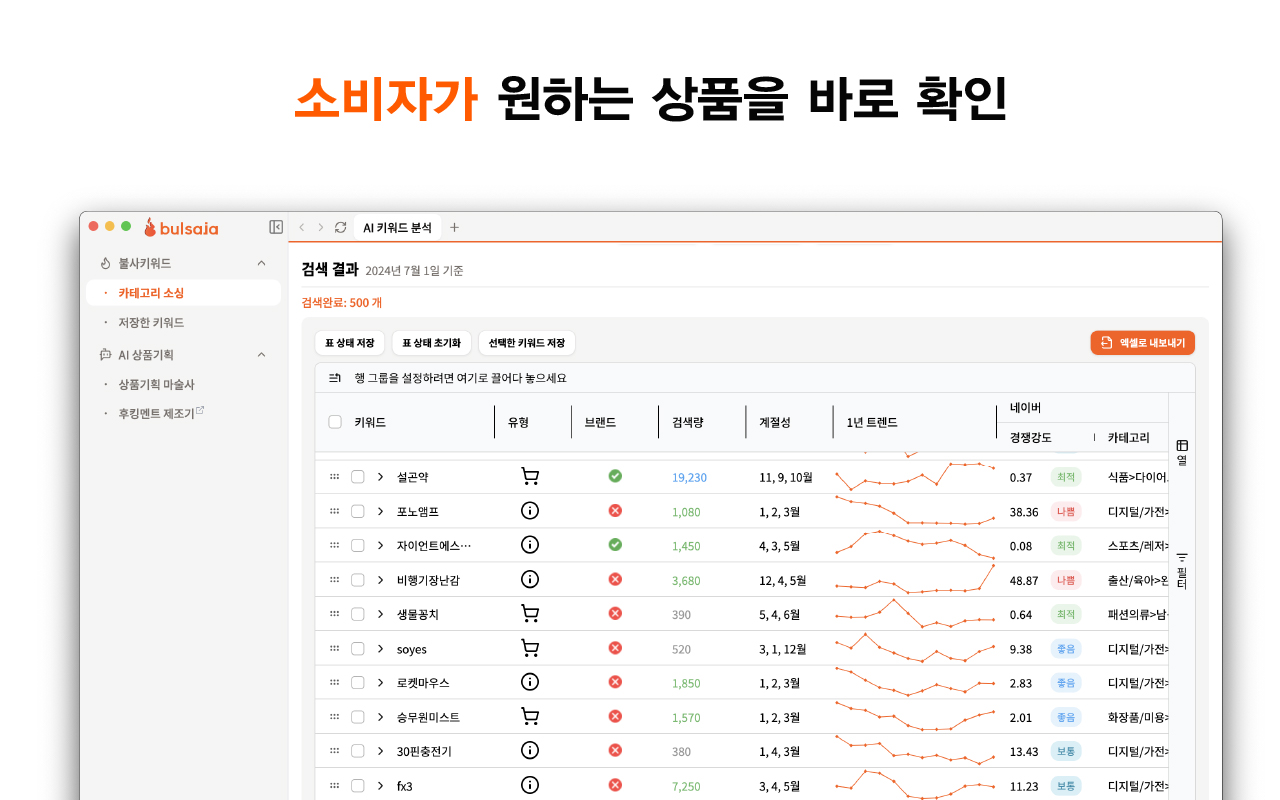Click the green brand check for 설곤약
The image size is (1280, 800).
coord(615,476)
